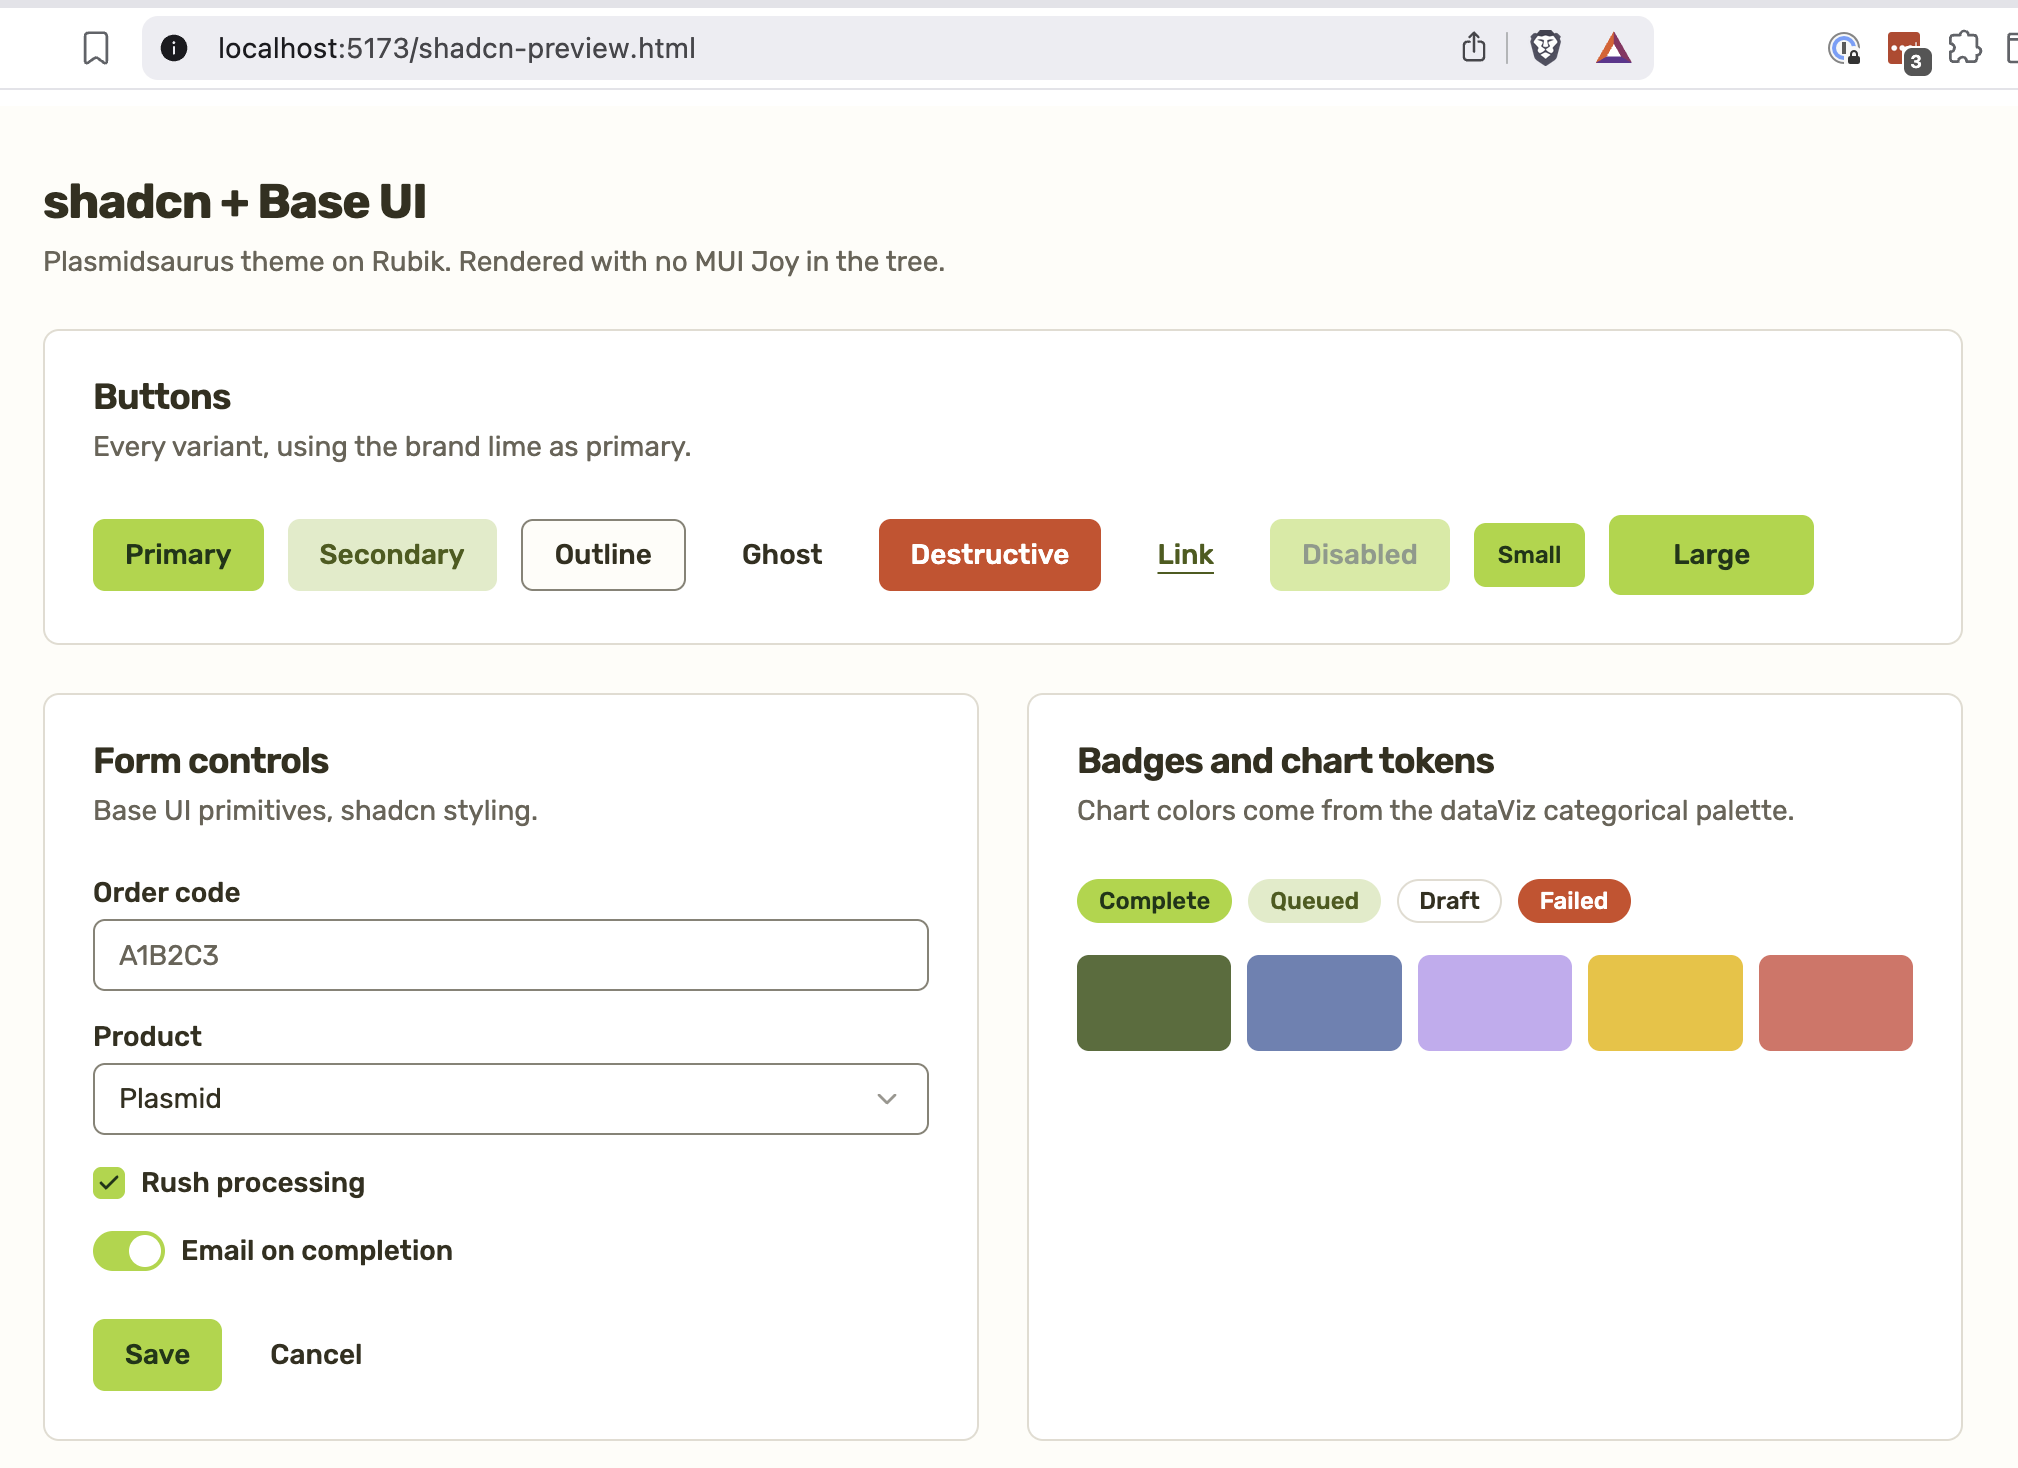Viewport: 2018px width, 1468px height.
Task: Pick the dark green chart swatch
Action: pyautogui.click(x=1154, y=1003)
